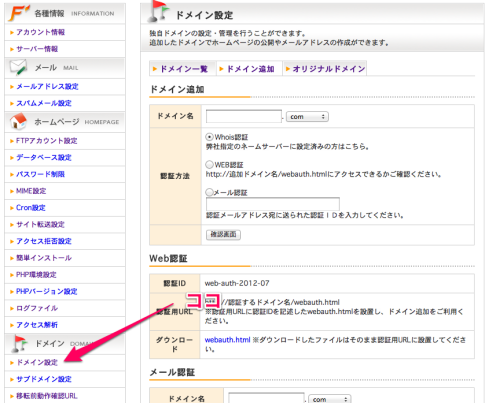
Task: Open スパムメール設定 in sidebar
Action: click(x=44, y=103)
